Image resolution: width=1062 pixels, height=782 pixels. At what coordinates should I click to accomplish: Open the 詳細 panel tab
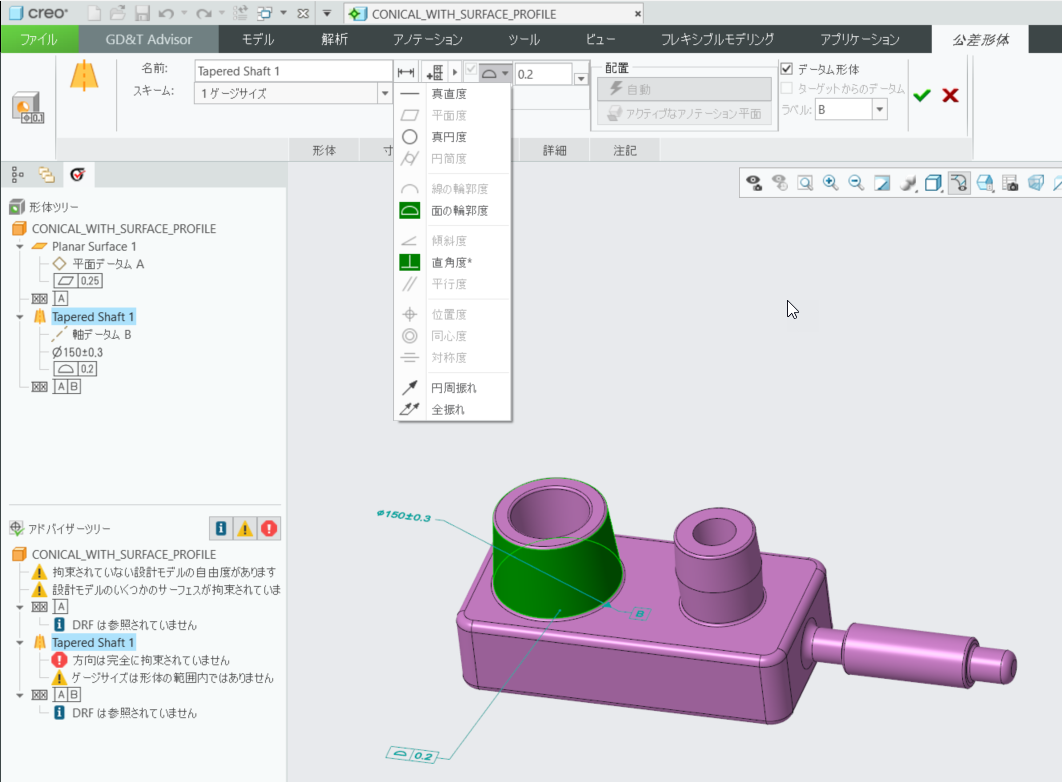[555, 150]
